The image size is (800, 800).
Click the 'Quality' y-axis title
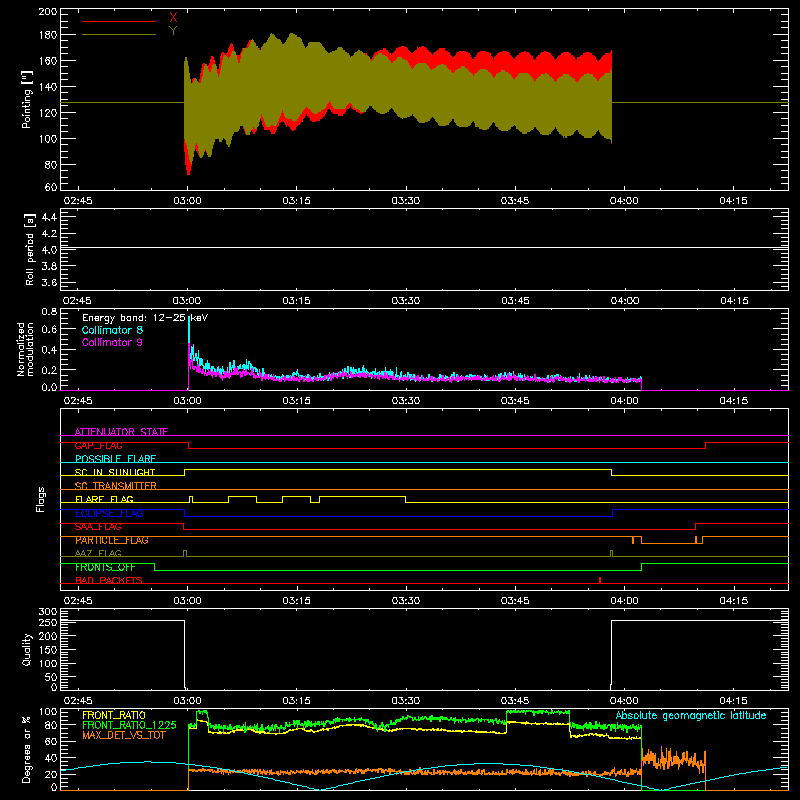(27, 649)
